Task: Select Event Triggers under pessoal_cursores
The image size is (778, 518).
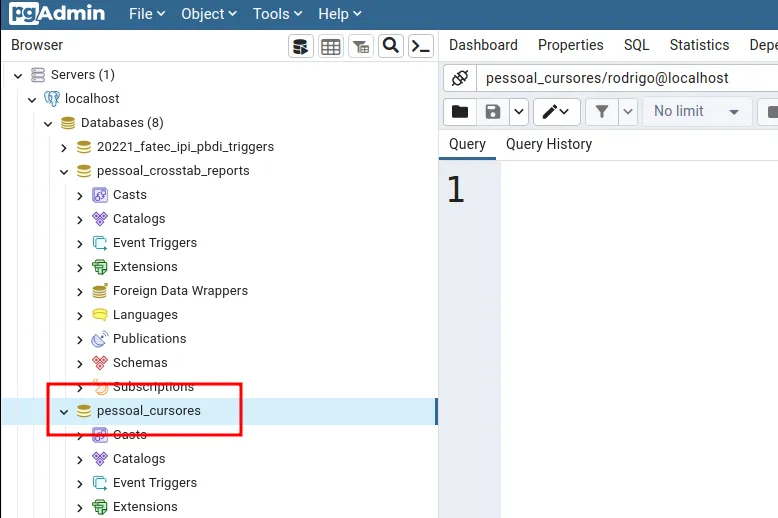Action: (x=155, y=483)
